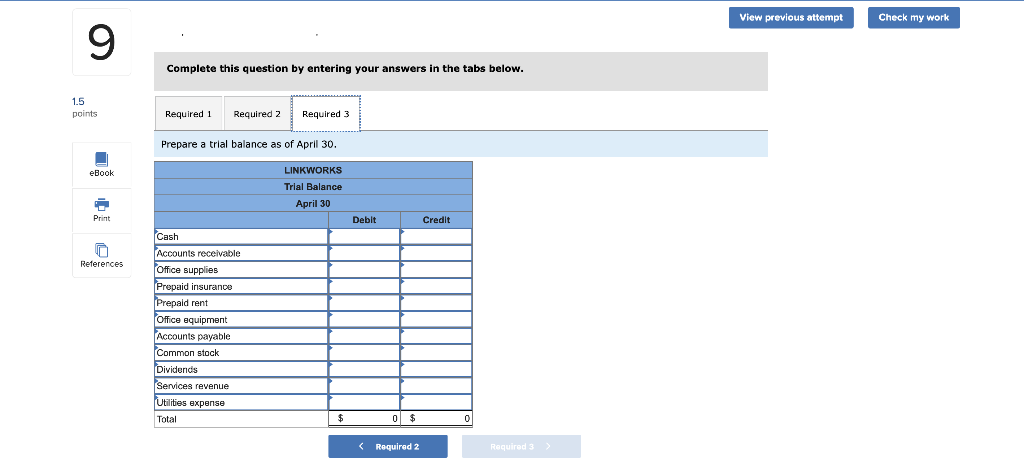Click the disabled Required 3 next button
The width and height of the screenshot is (1024, 469).
521,447
